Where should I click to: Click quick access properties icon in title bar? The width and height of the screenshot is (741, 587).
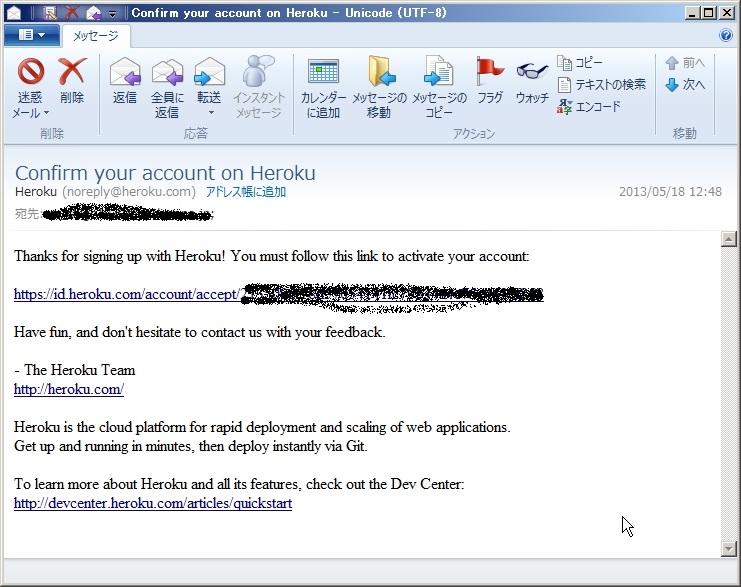[50, 13]
